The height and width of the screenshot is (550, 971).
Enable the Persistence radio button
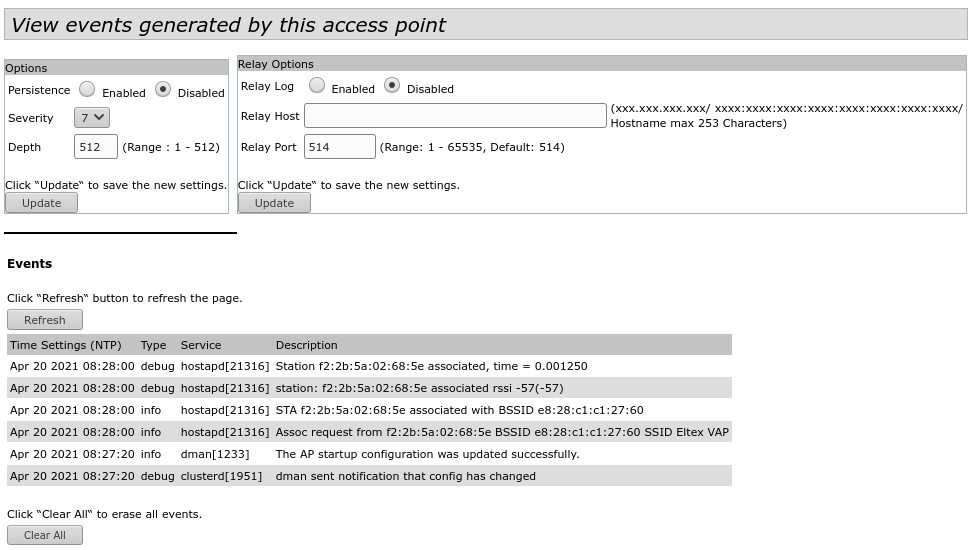point(87,90)
